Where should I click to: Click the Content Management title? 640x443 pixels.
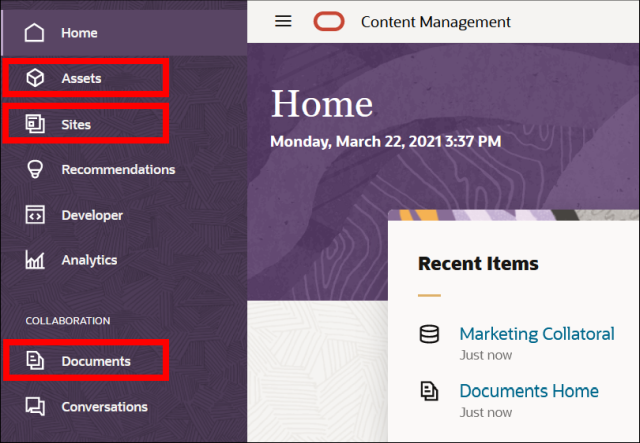coord(436,22)
